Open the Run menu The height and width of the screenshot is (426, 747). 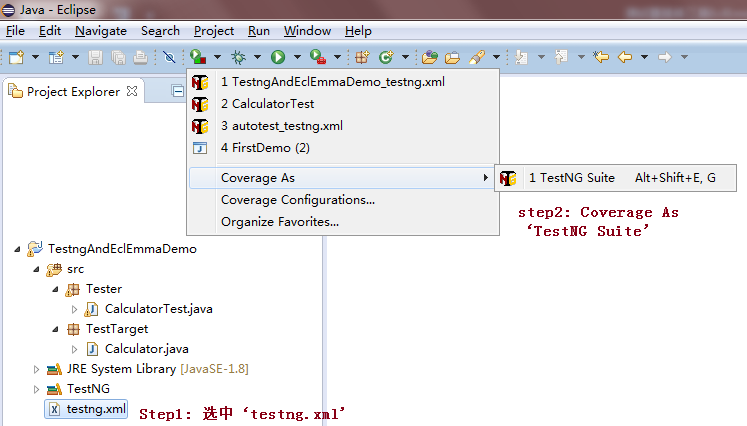[x=259, y=31]
